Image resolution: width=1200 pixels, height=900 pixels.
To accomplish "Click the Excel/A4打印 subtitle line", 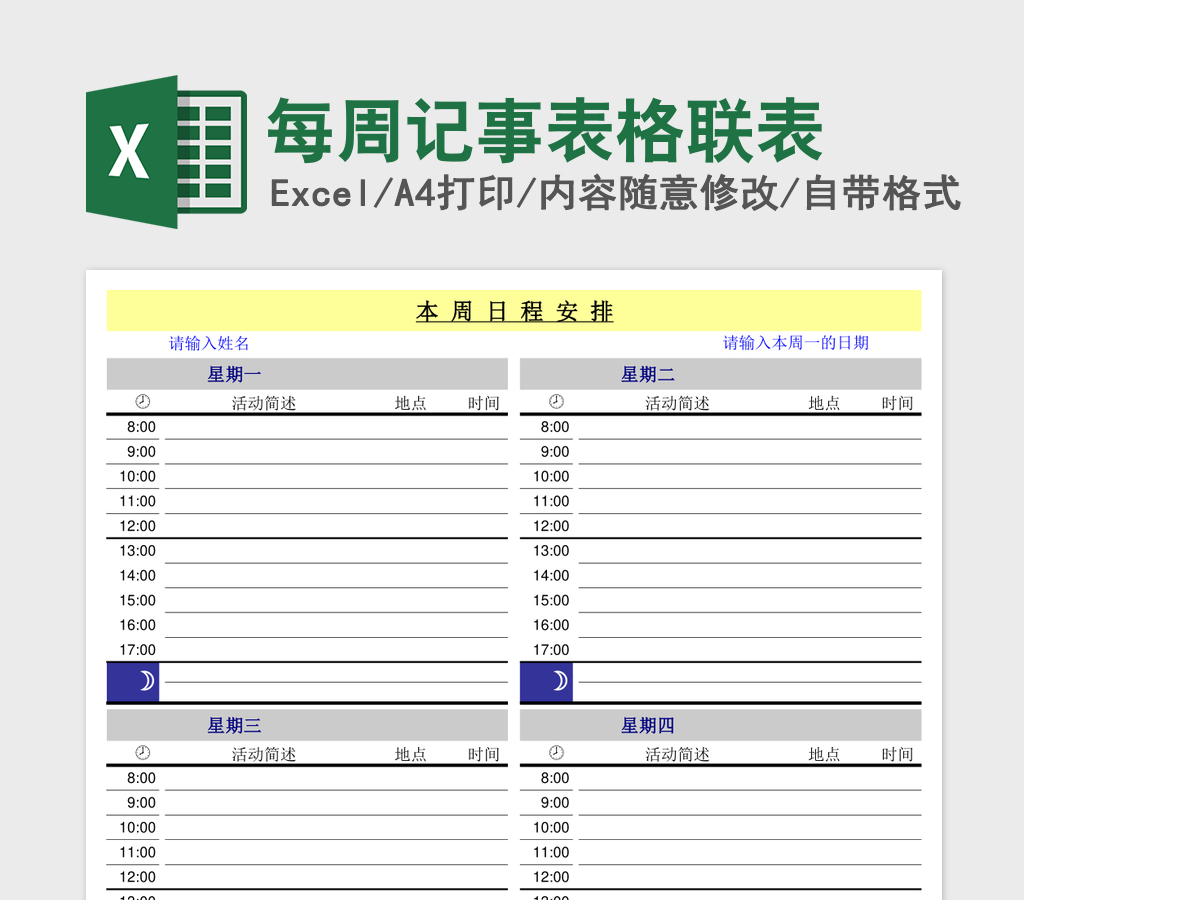I will [x=615, y=194].
